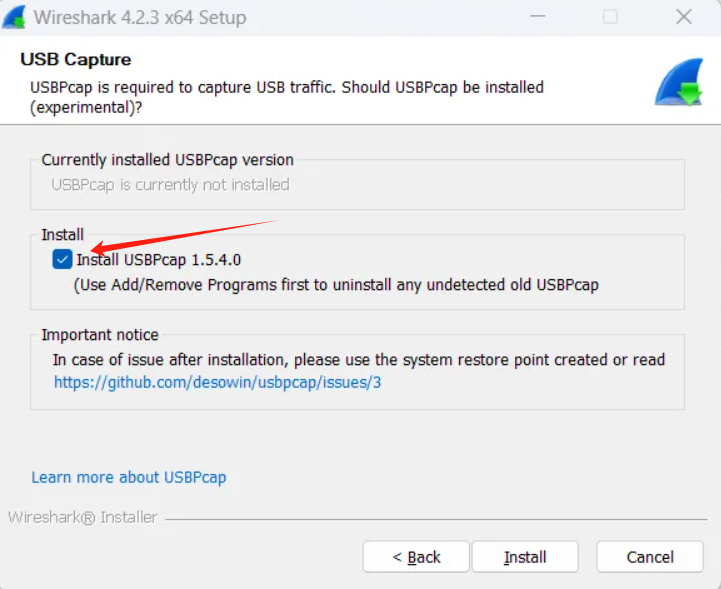Click the 'Wireshark® Installer' footer text
This screenshot has width=721, height=589.
click(83, 517)
